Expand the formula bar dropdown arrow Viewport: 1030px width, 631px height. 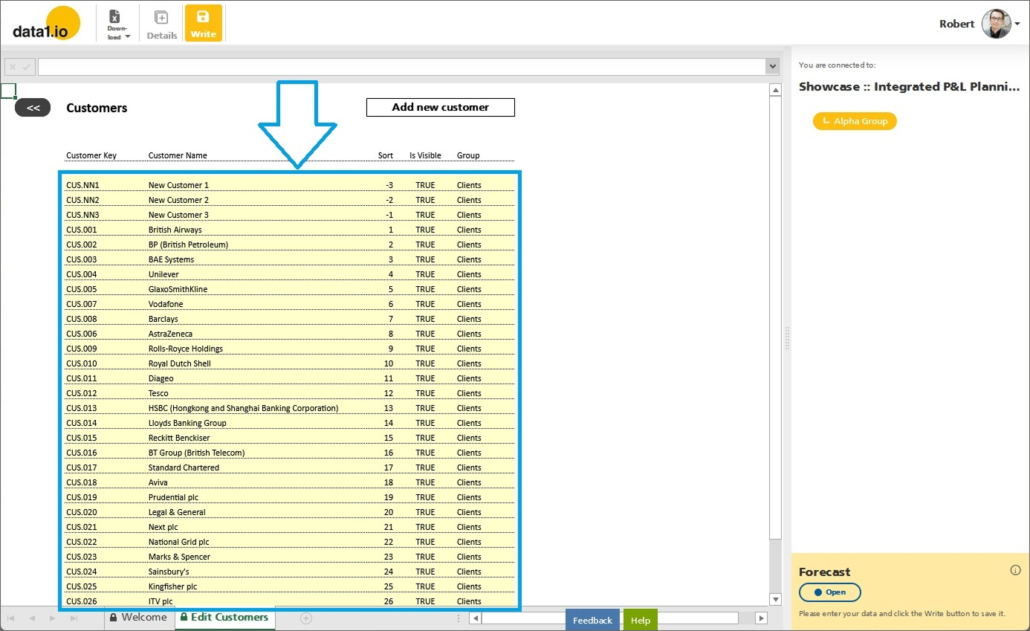click(x=772, y=67)
